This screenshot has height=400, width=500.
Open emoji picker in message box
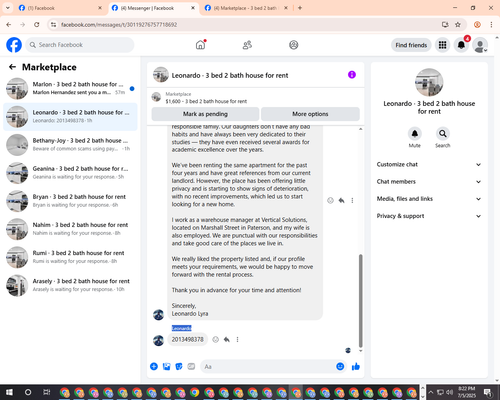pyautogui.click(x=340, y=367)
